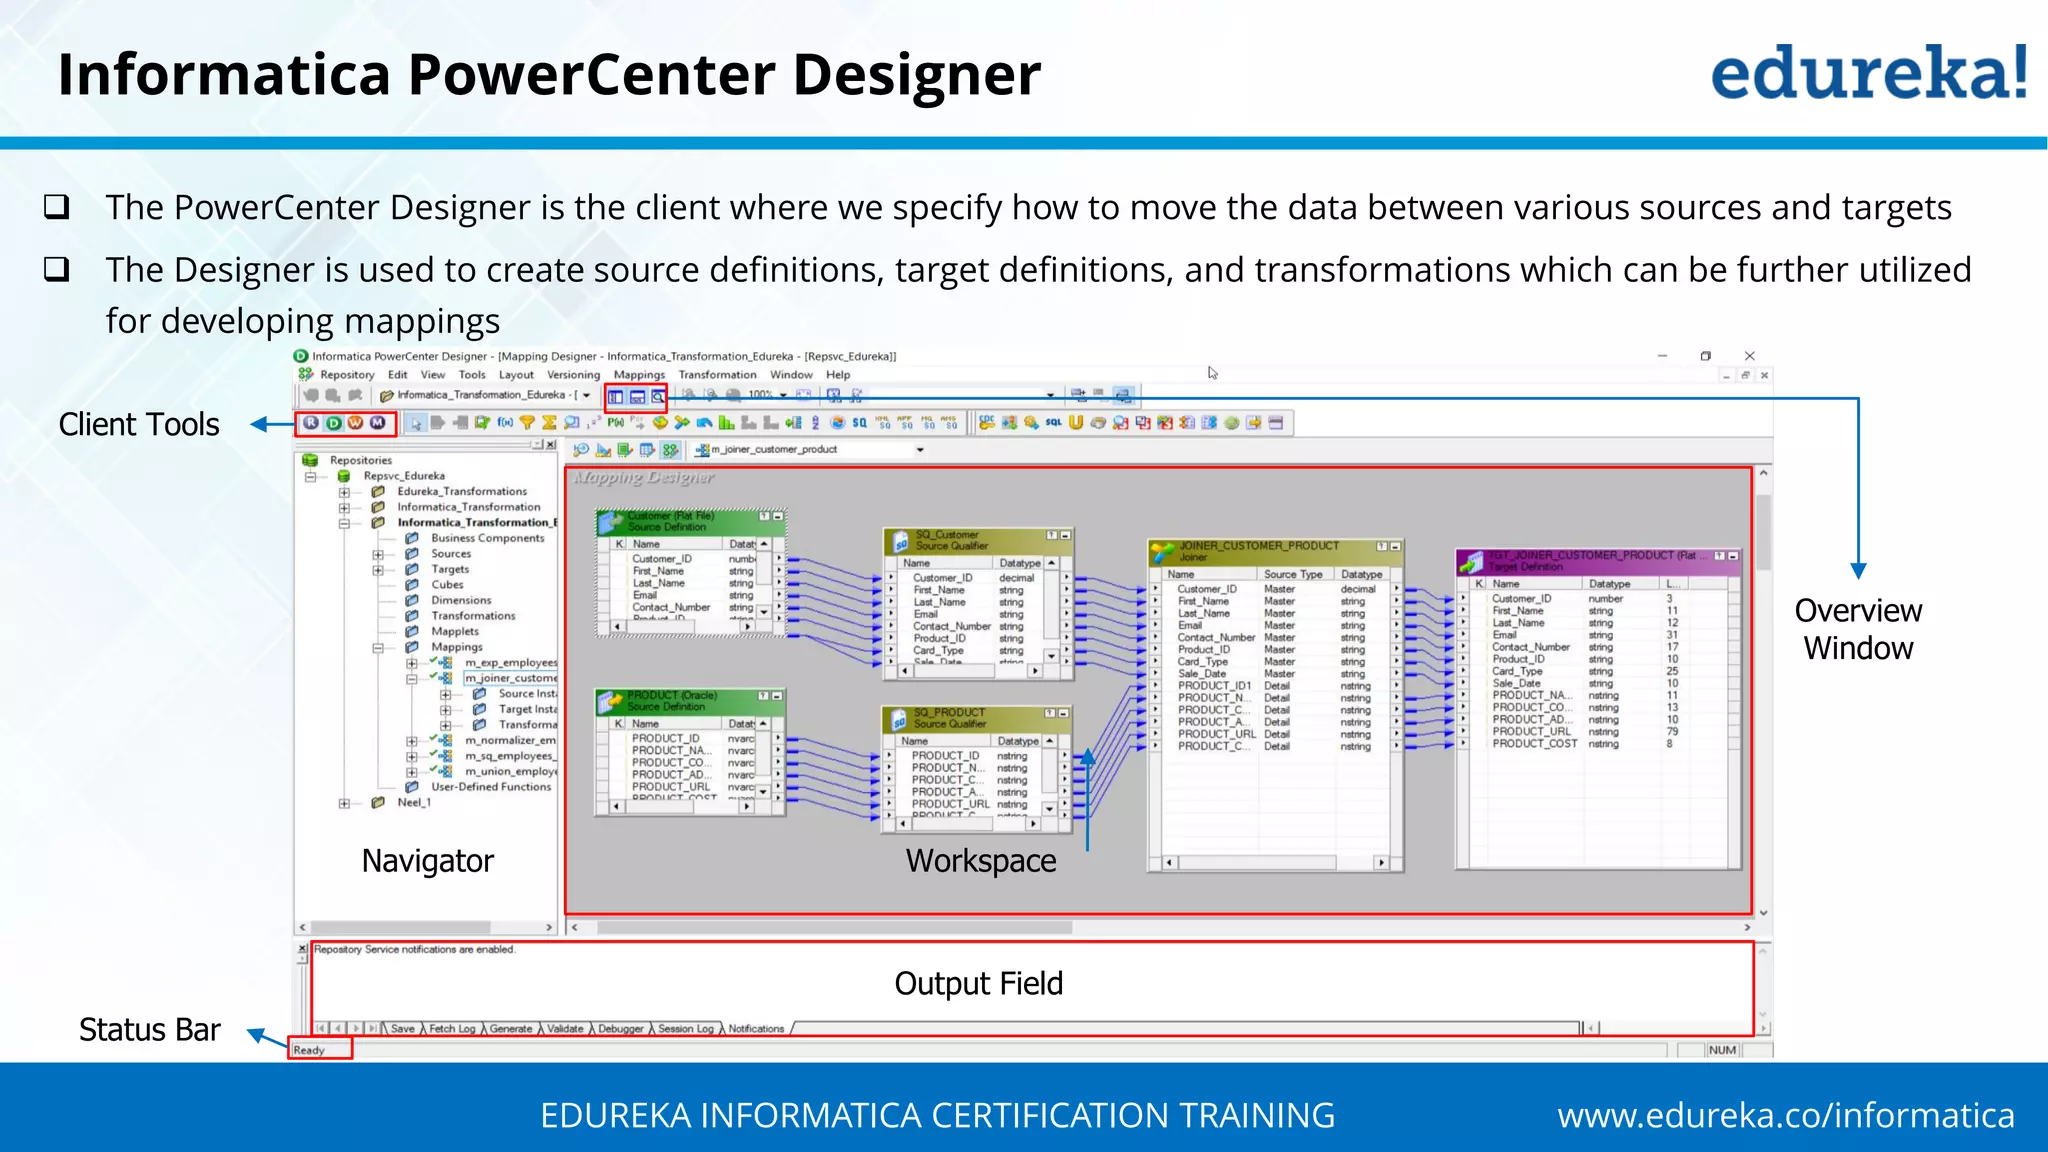Add a Lookup transformation icon
The image size is (2048, 1152).
[571, 423]
